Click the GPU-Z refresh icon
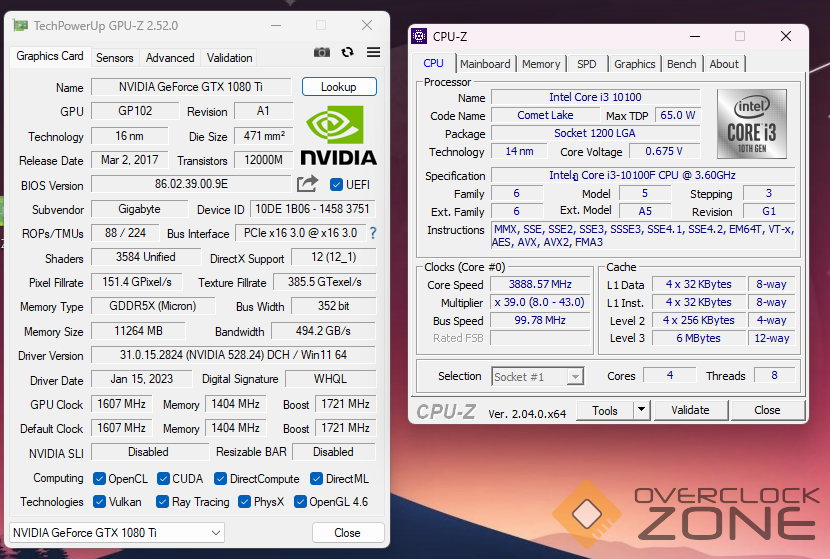The height and width of the screenshot is (559, 830). [x=347, y=52]
